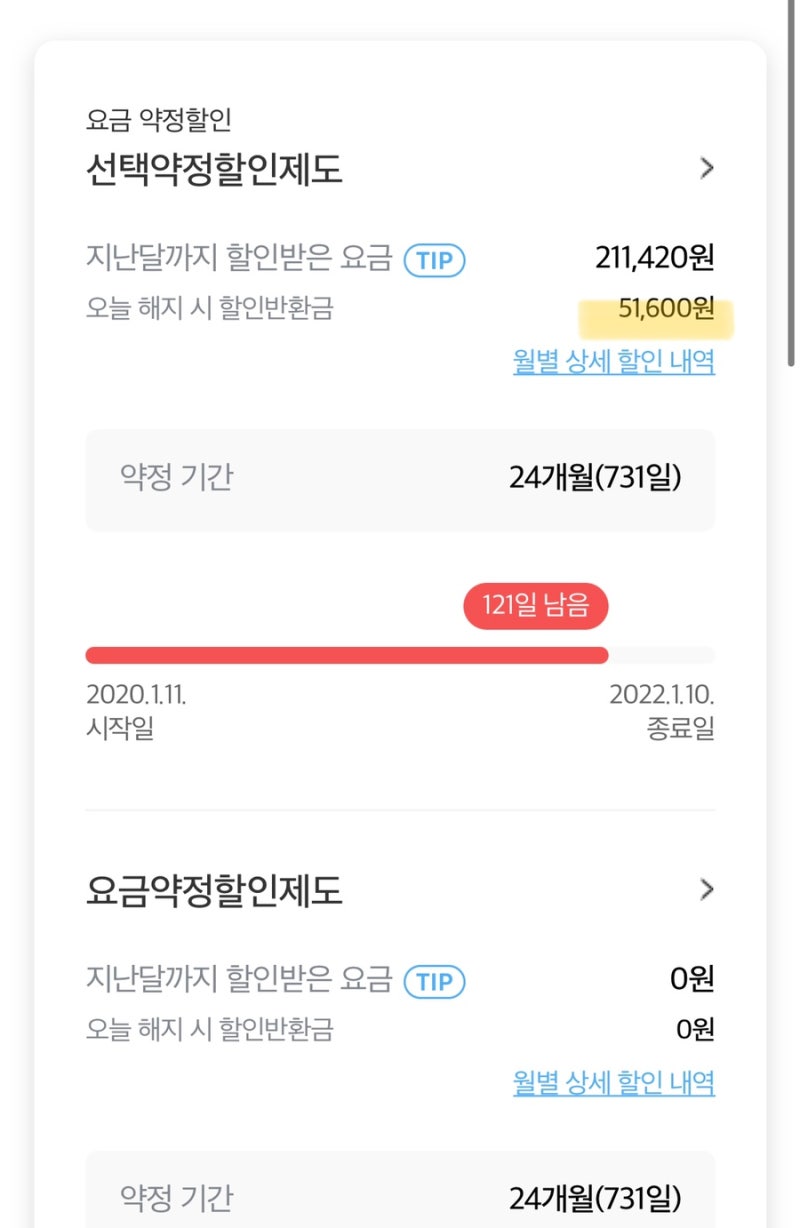Tap the second 약정 기간 box at the bottom
The height and width of the screenshot is (1228, 800).
click(x=400, y=1190)
